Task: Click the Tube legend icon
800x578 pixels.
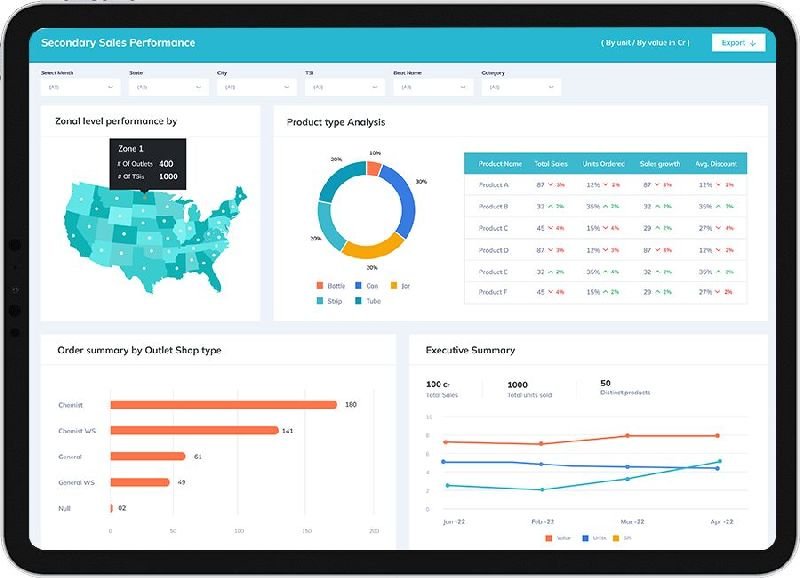Action: click(359, 301)
